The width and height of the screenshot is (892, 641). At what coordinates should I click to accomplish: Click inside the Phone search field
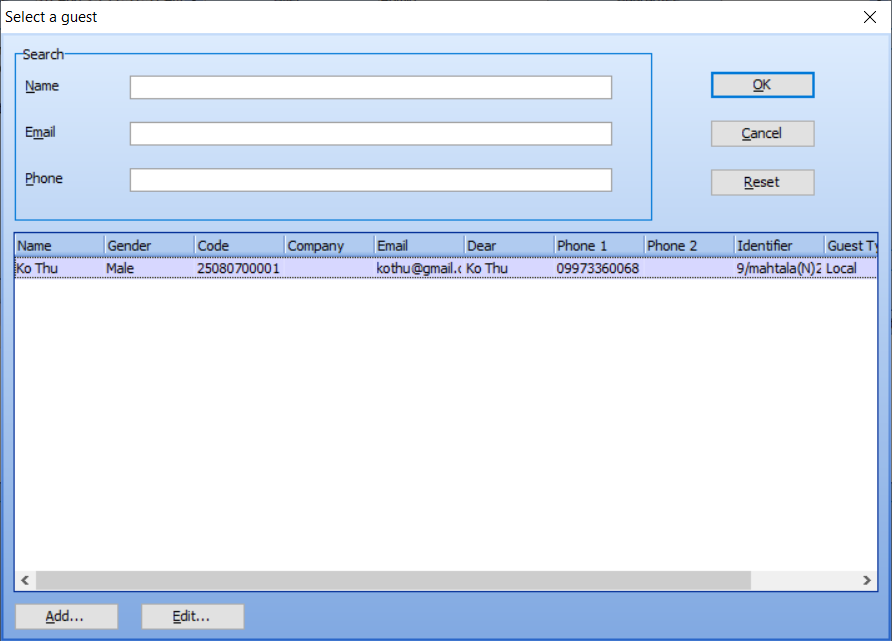(370, 179)
